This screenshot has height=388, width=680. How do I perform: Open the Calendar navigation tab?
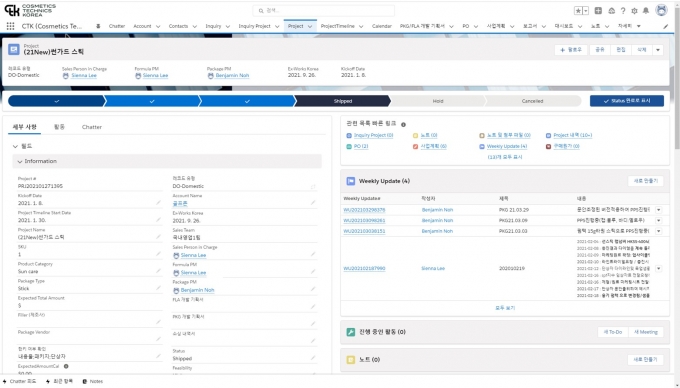coord(382,26)
